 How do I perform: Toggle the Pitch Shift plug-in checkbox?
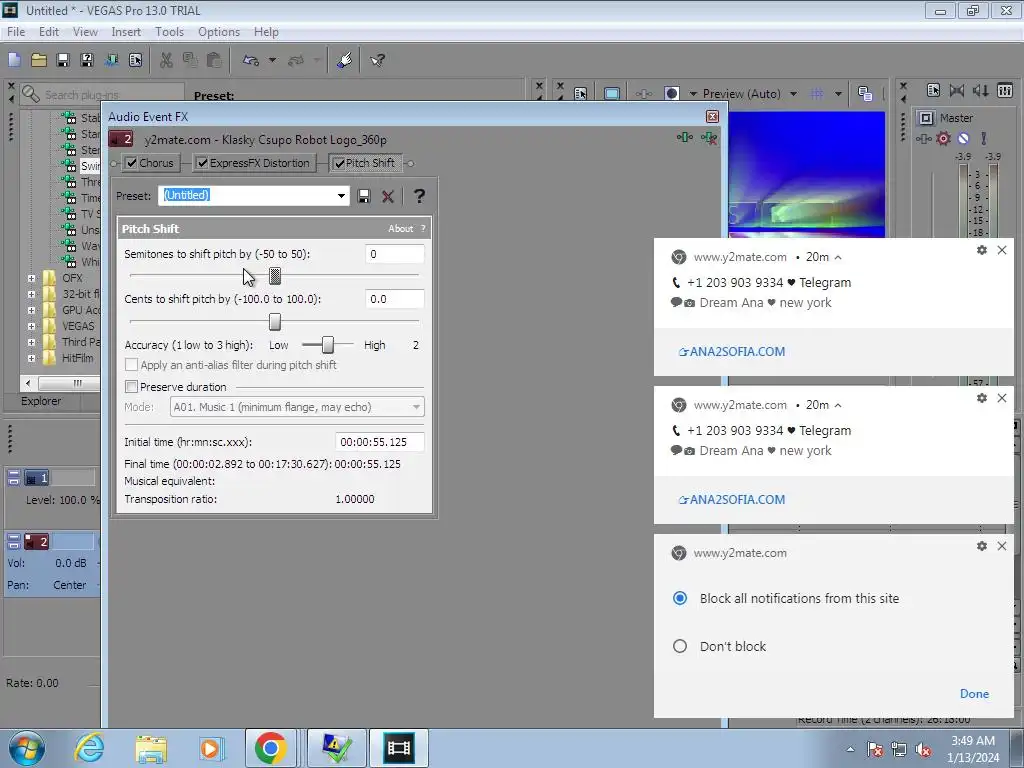point(339,163)
